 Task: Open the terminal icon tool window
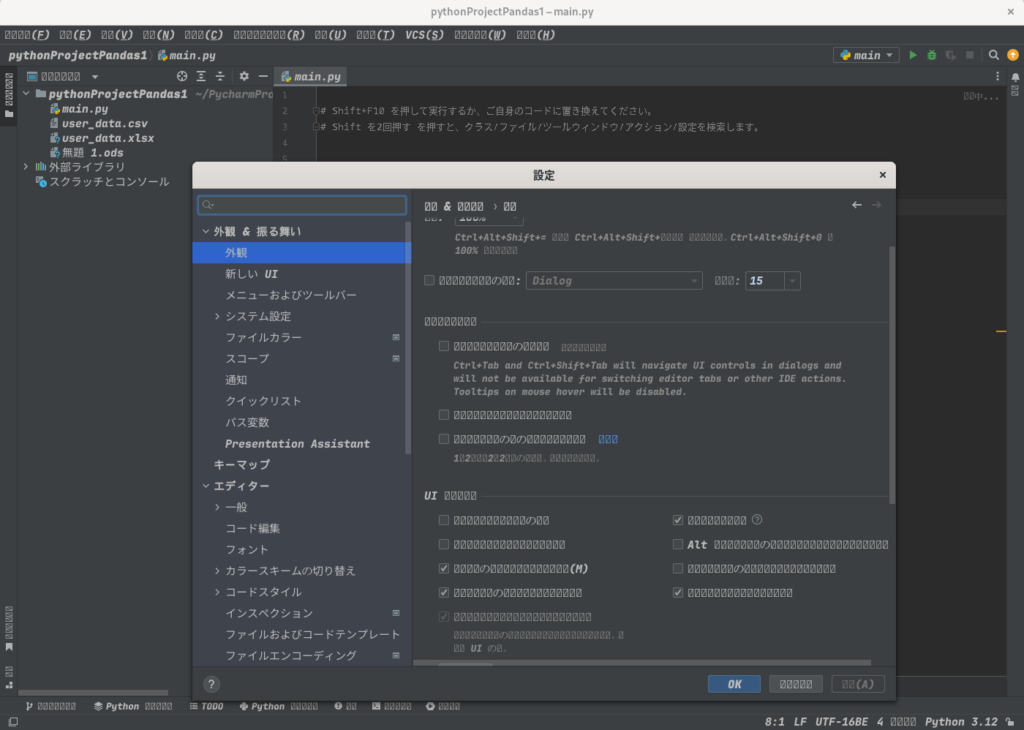[x=392, y=706]
